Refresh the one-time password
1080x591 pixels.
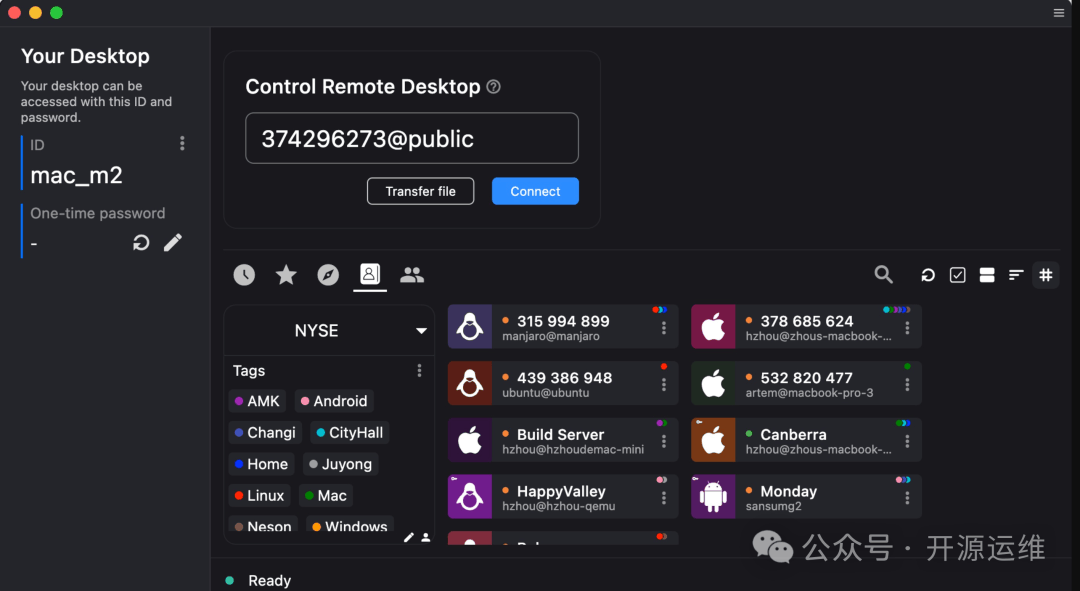tap(141, 243)
